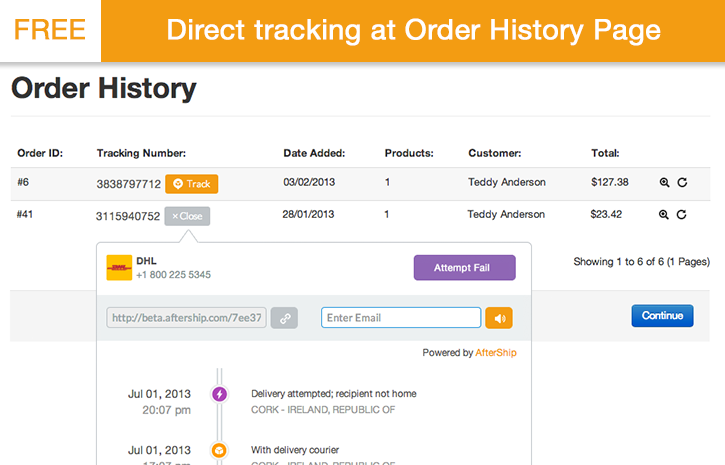Click the refresh icon for order #6
Viewport: 725px width, 465px height.
682,183
